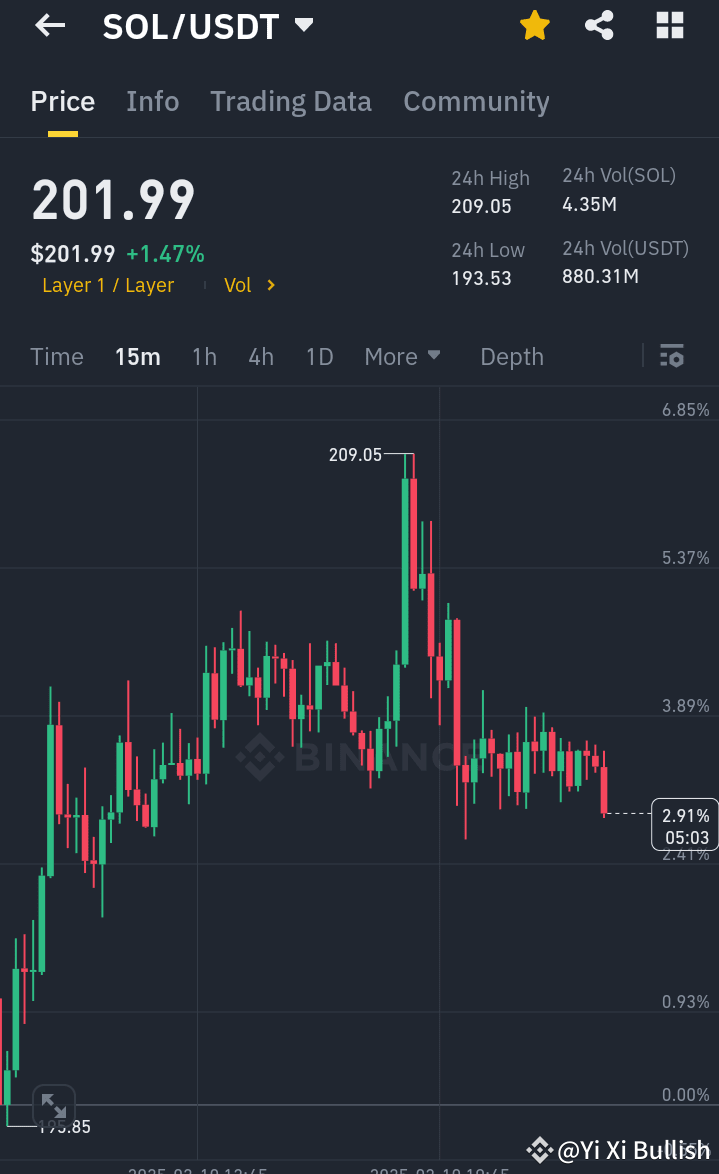Open the SOL/USDT pair selector dropdown
The height and width of the screenshot is (1174, 719).
(x=303, y=26)
